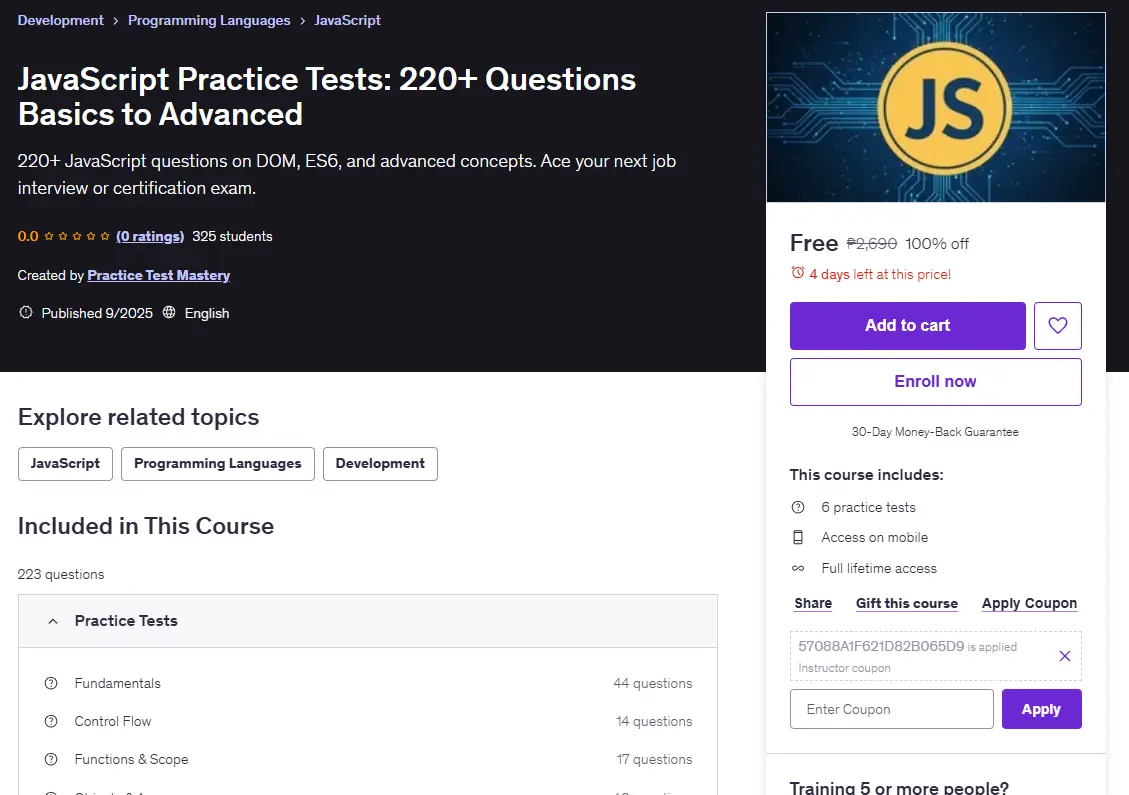Focus the Enter Coupon field
The image size is (1129, 795).
891,709
